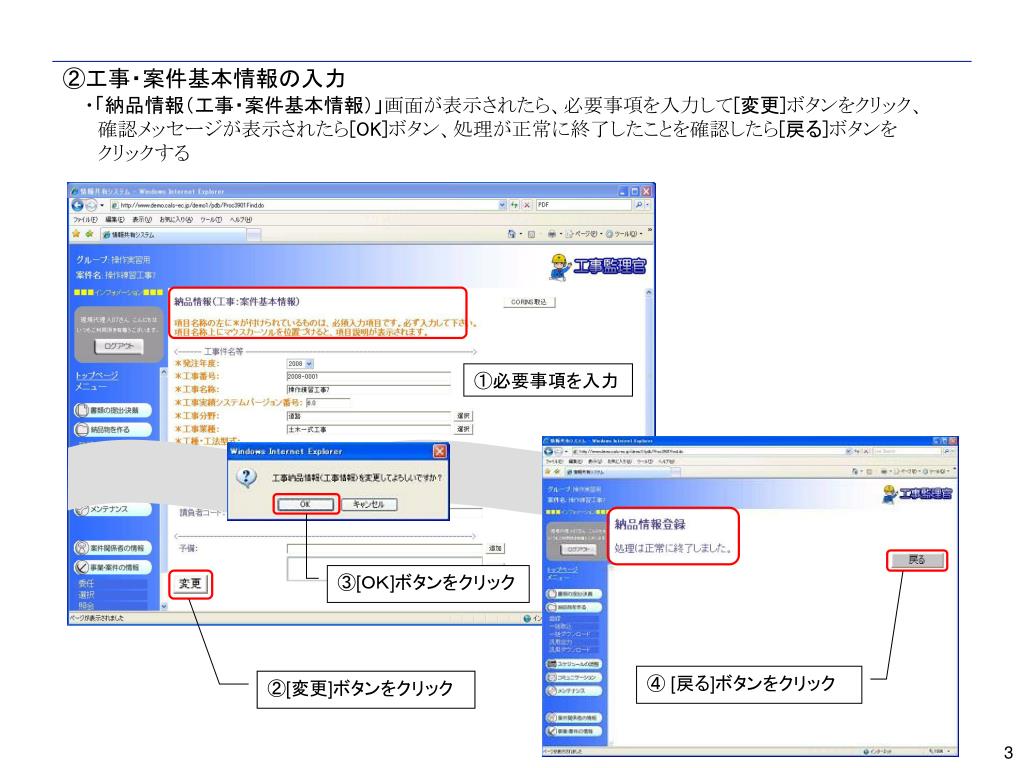
Task: Close the Windows Internet Explorer confirmation dialog
Action: (x=440, y=451)
